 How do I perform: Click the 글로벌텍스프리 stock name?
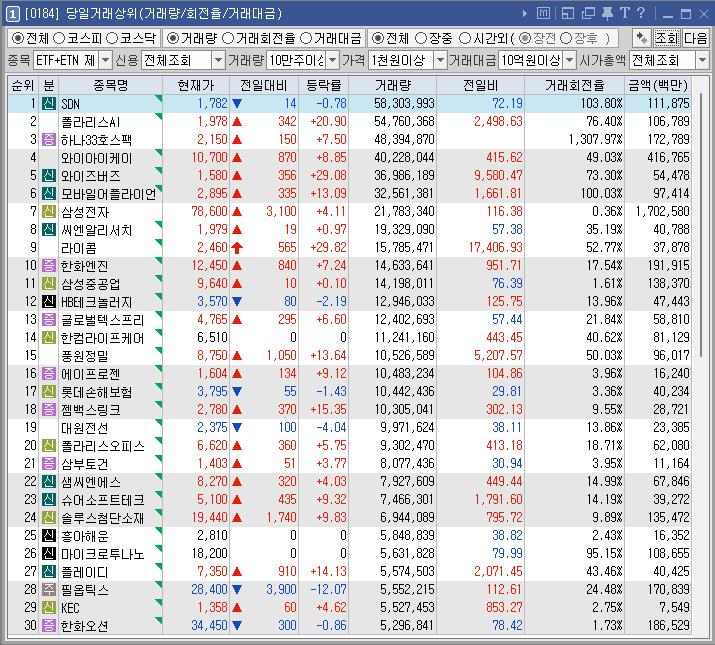[x=103, y=320]
